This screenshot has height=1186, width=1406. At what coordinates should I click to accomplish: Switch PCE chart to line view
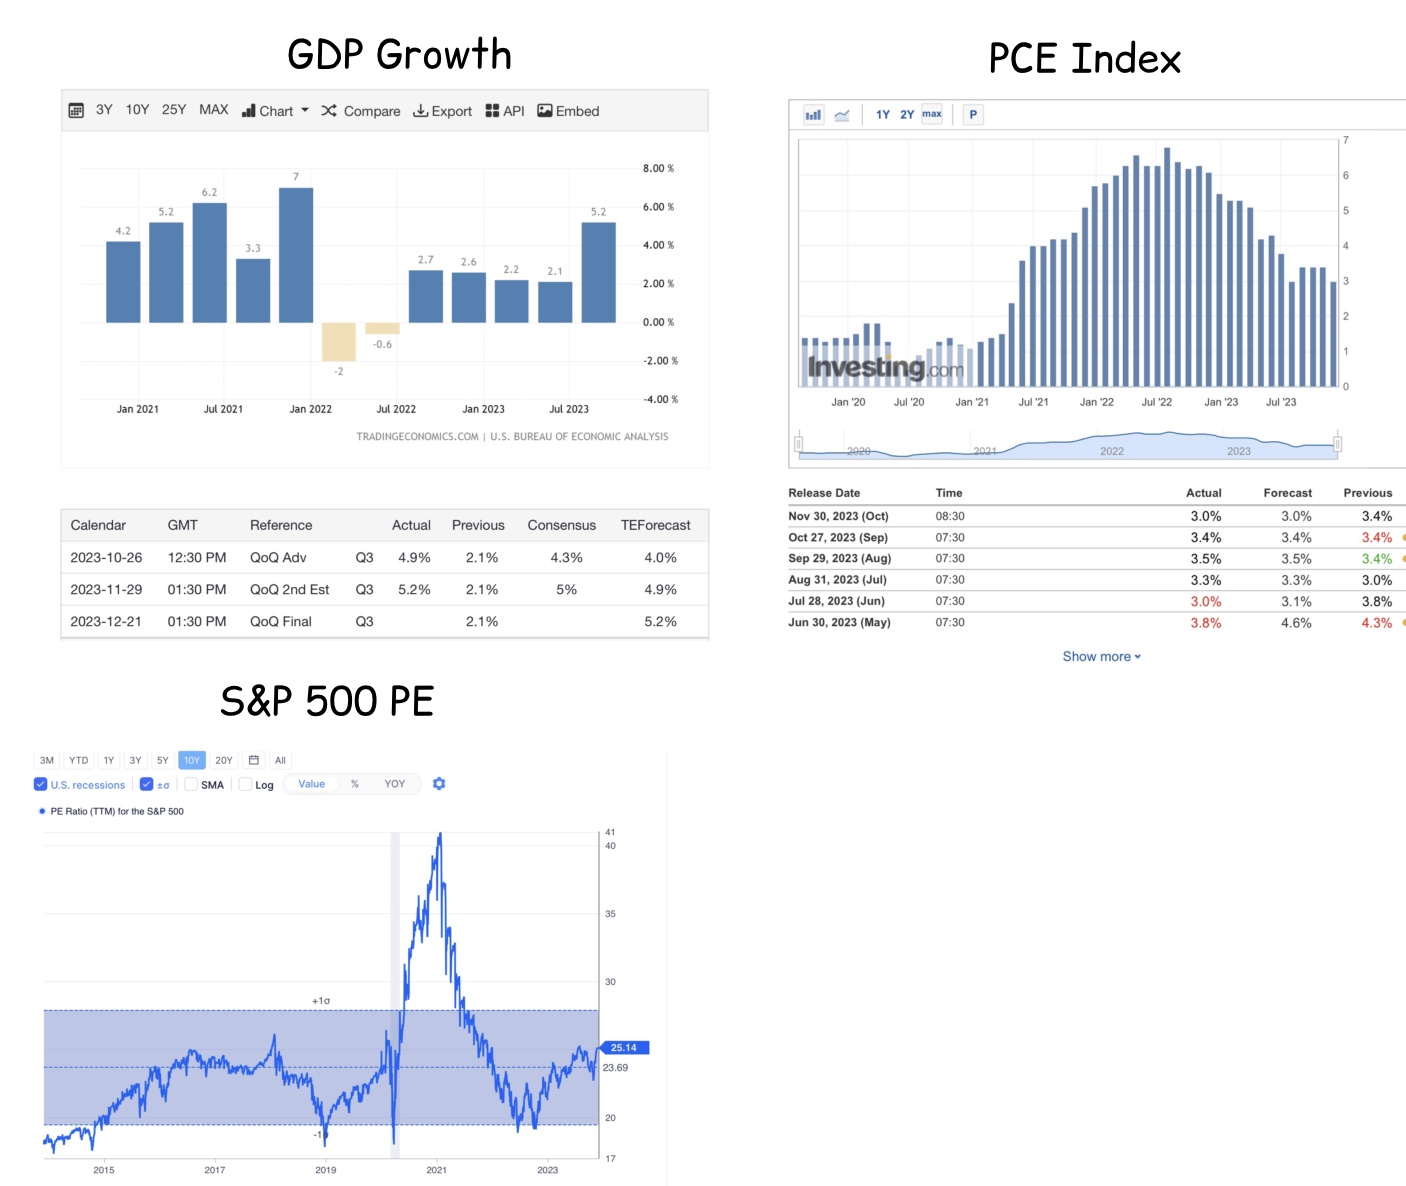coord(842,115)
